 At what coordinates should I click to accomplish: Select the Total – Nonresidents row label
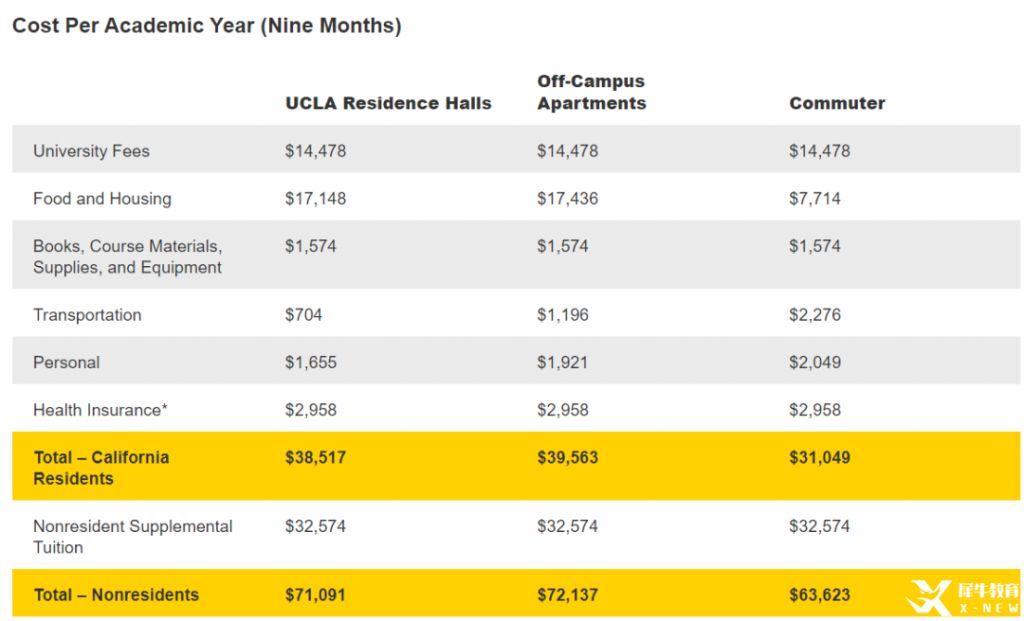click(116, 595)
